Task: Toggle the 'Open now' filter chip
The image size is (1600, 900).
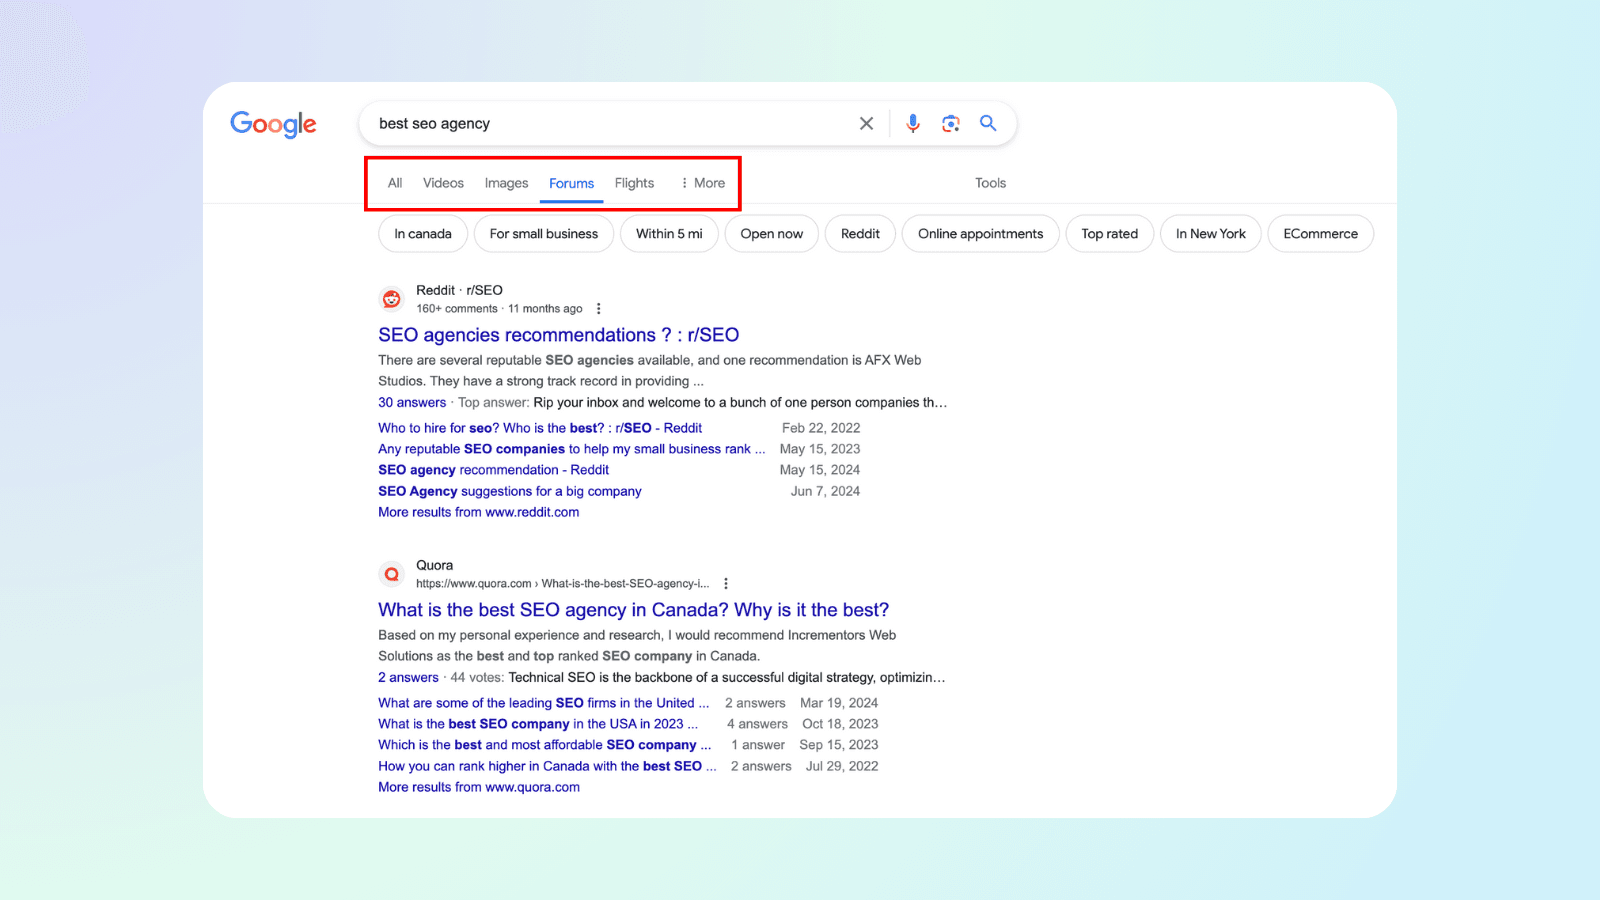Action: (x=771, y=234)
